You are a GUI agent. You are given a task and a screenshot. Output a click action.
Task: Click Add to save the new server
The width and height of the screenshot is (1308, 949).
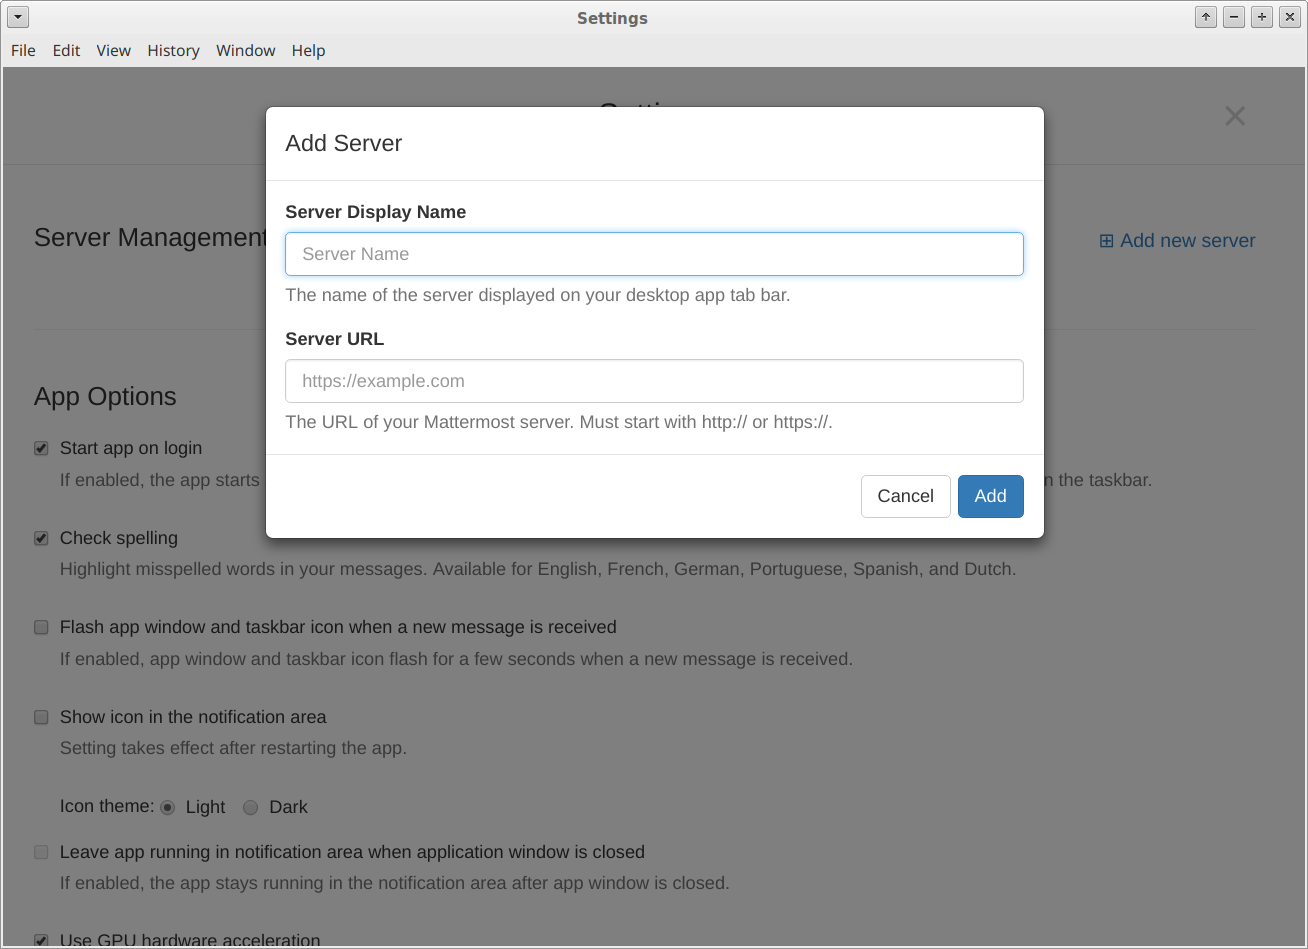click(990, 496)
